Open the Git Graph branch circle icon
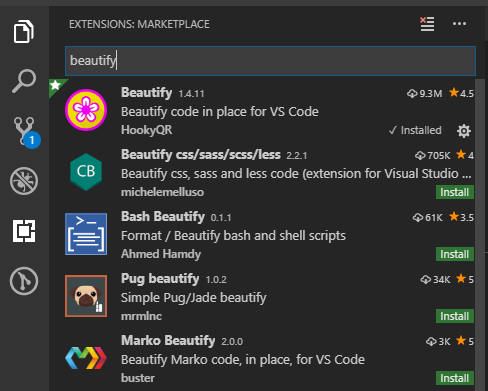This screenshot has height=391, width=488. click(x=24, y=281)
